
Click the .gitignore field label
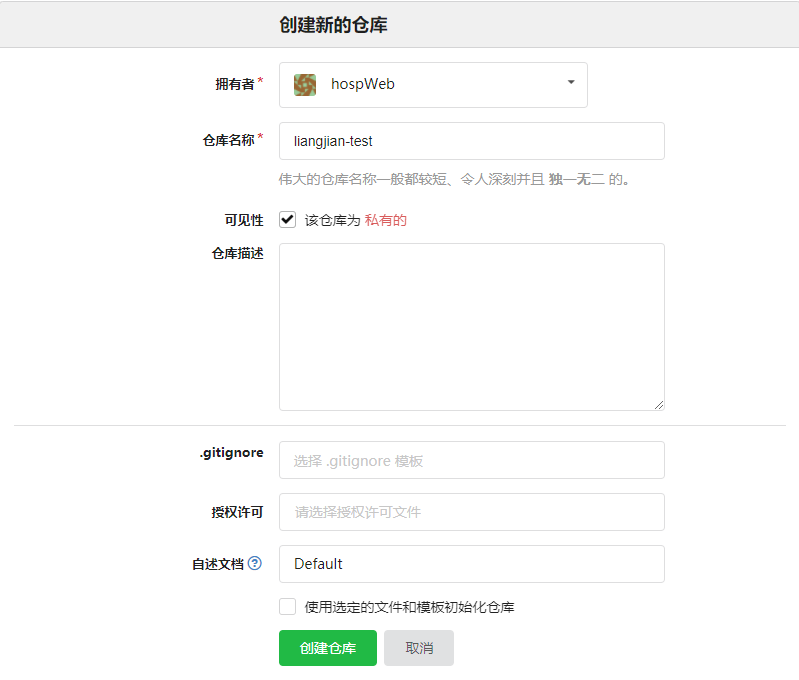231,453
